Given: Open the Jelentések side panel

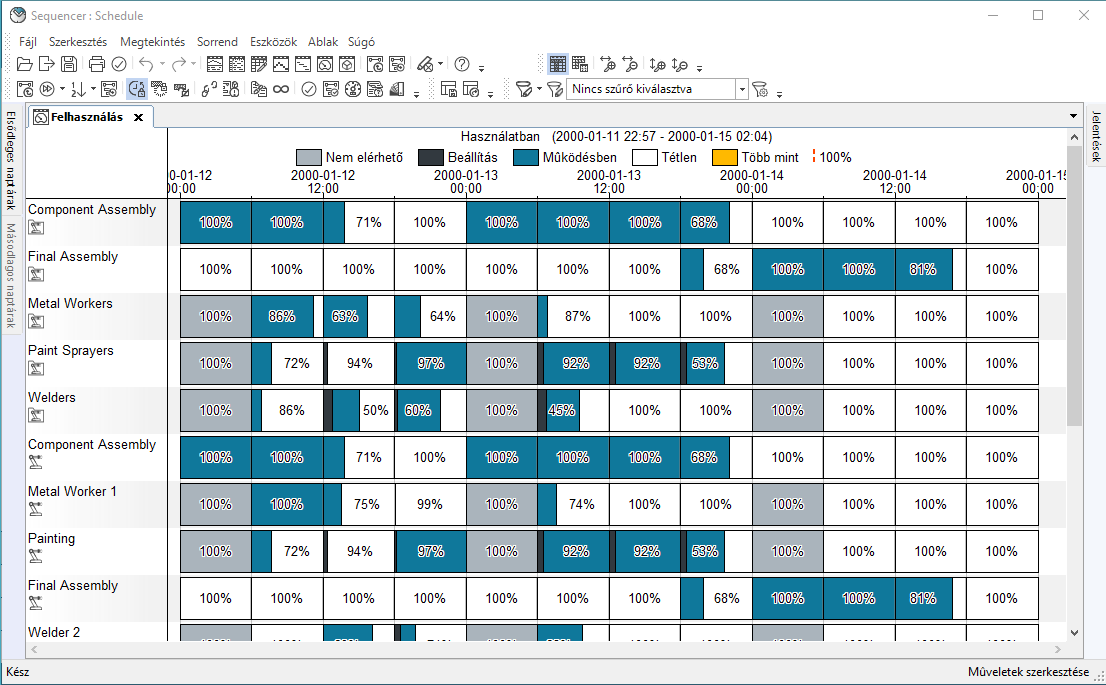Looking at the screenshot, I should (1096, 136).
